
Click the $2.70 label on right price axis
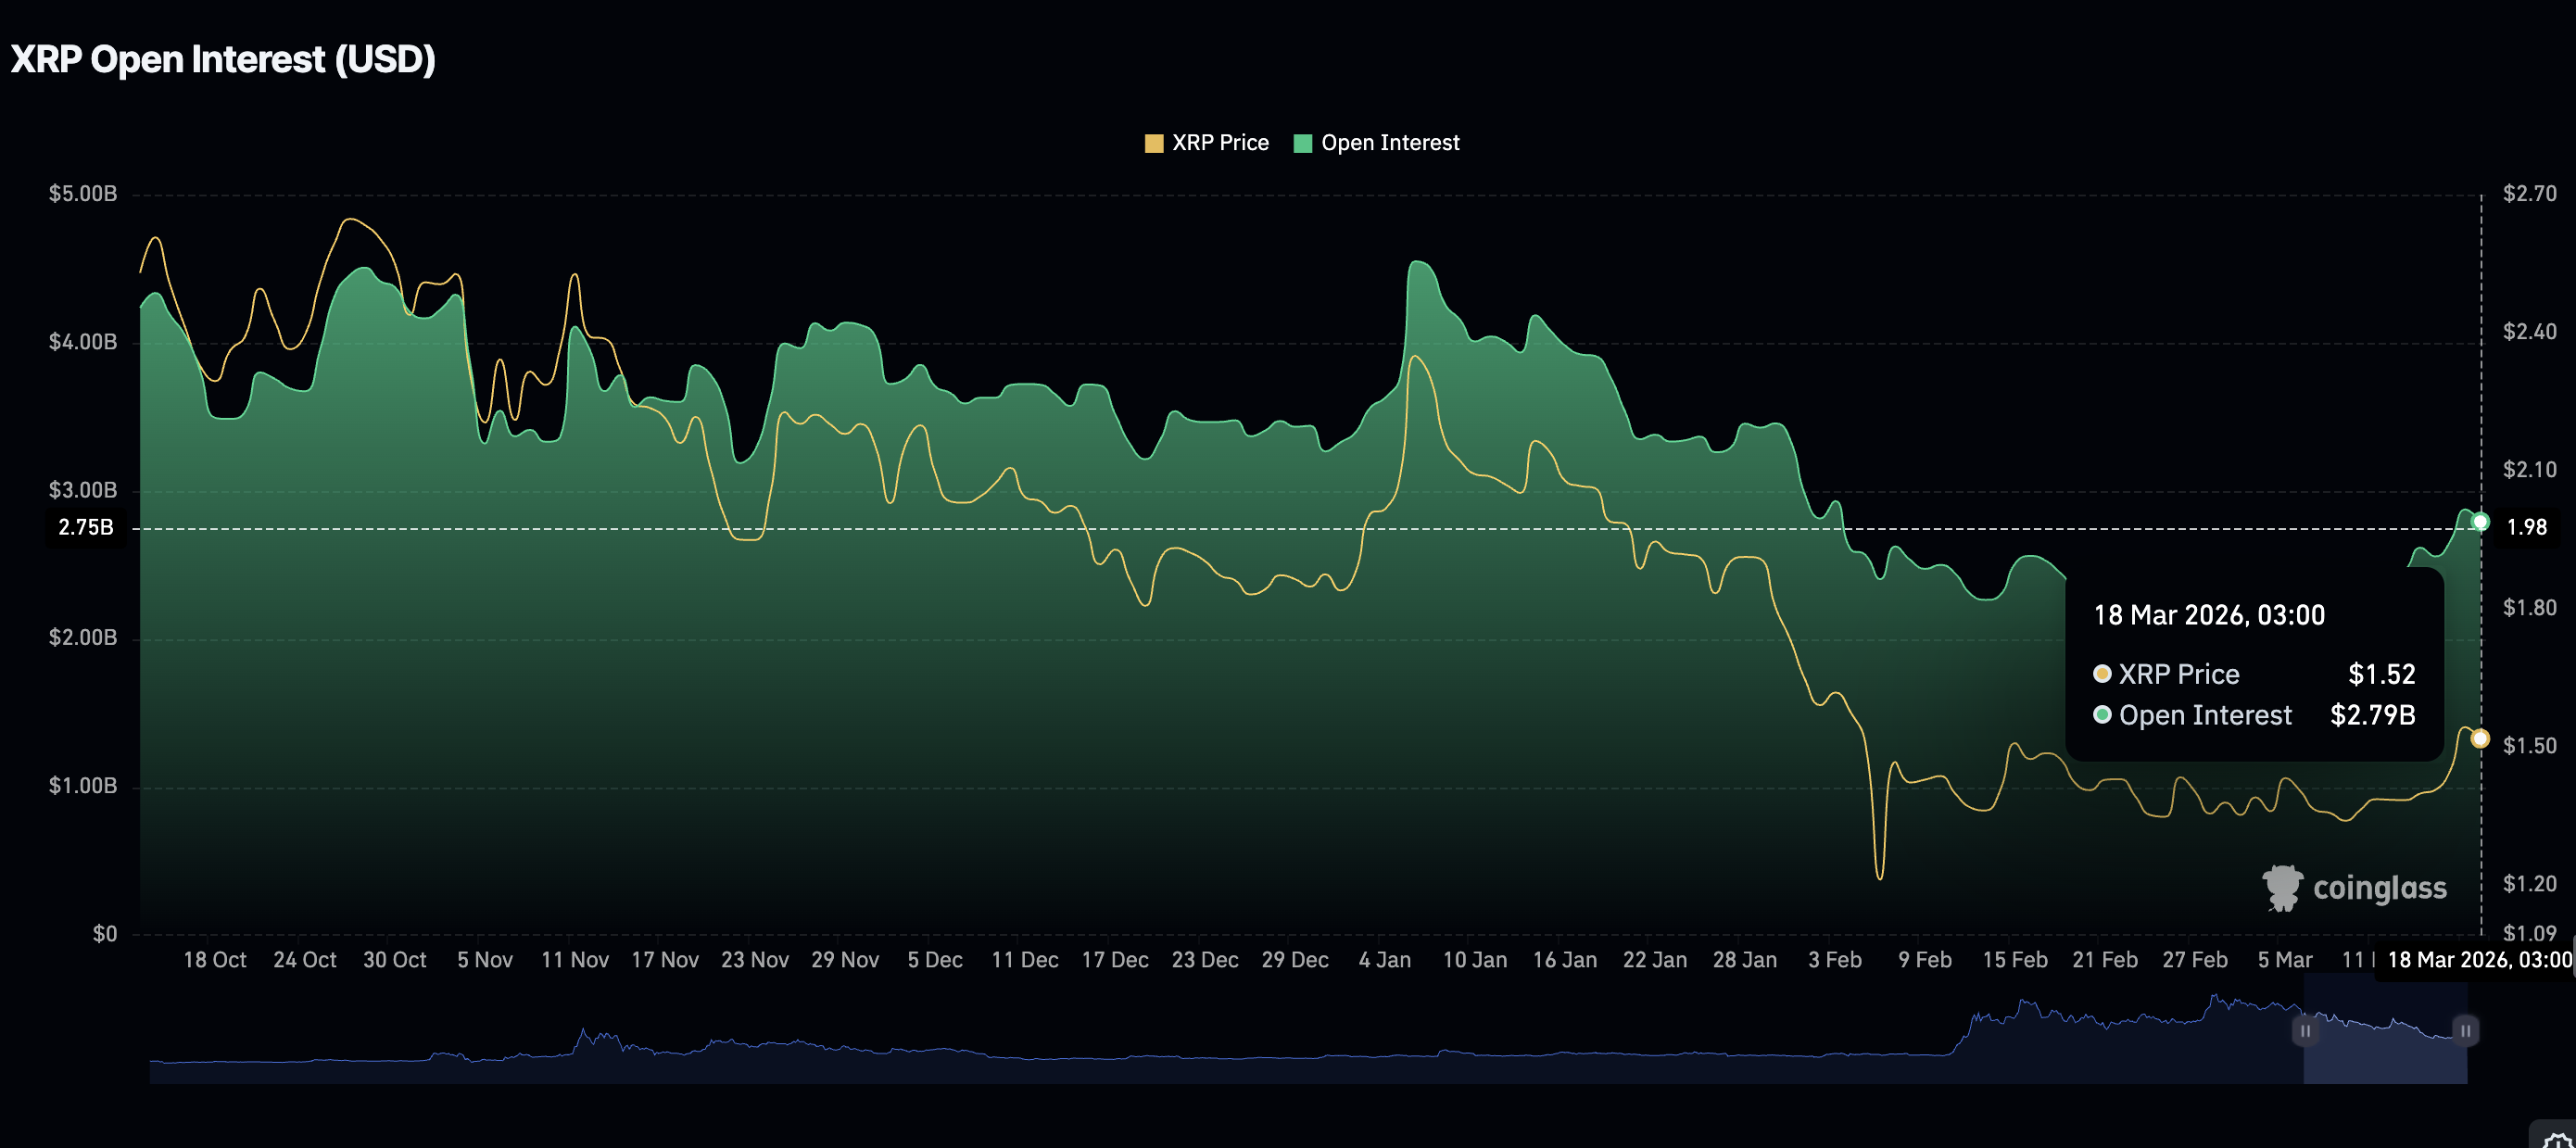click(2529, 194)
